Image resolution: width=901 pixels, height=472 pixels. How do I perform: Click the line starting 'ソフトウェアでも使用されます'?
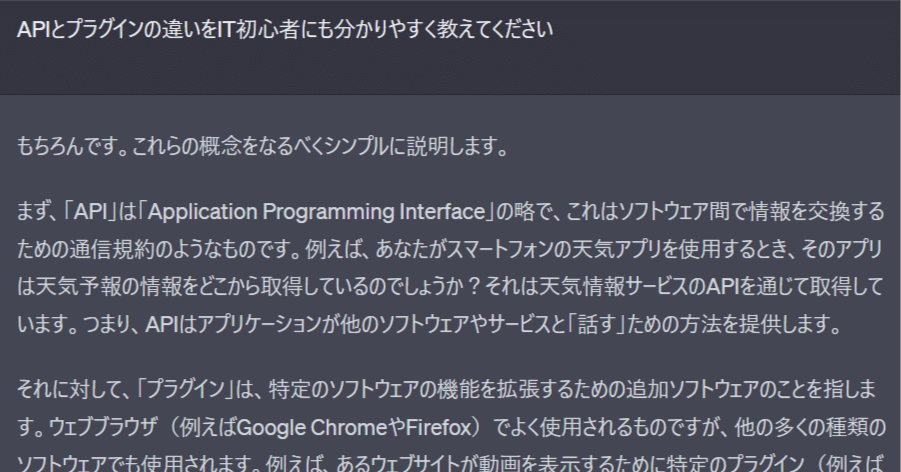[450, 463]
